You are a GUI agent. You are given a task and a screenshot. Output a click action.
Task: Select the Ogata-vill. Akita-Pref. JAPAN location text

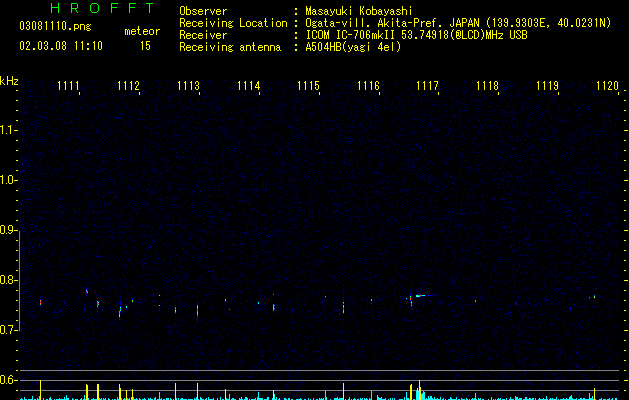coord(458,23)
